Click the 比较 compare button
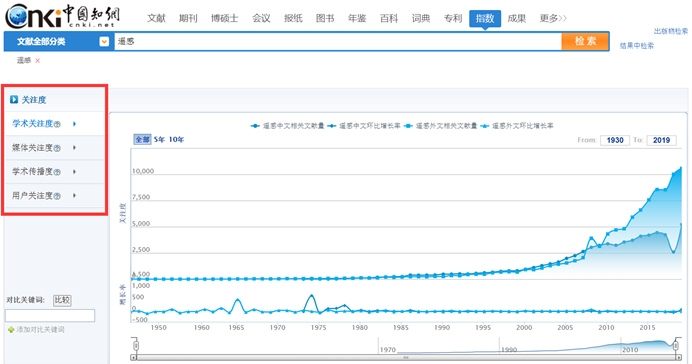692x364 pixels. click(62, 300)
